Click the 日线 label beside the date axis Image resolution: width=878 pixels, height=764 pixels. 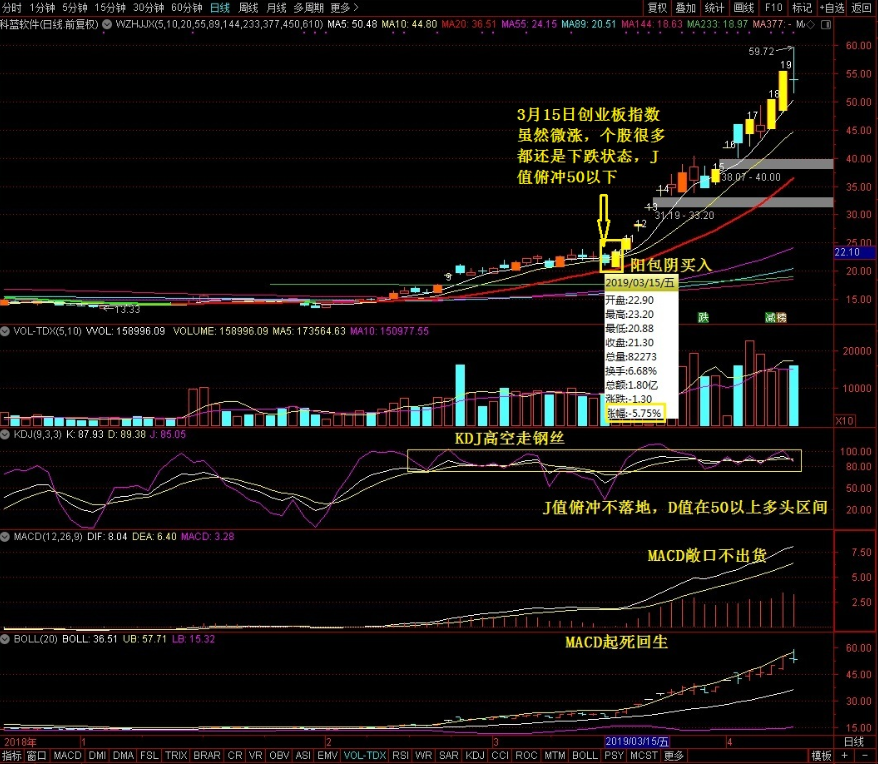point(854,742)
